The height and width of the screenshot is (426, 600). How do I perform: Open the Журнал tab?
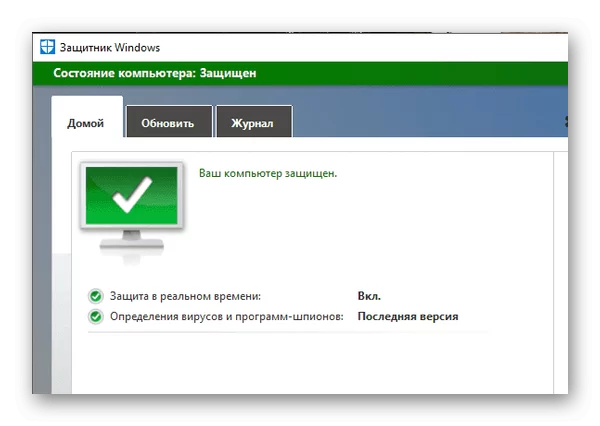coord(253,124)
